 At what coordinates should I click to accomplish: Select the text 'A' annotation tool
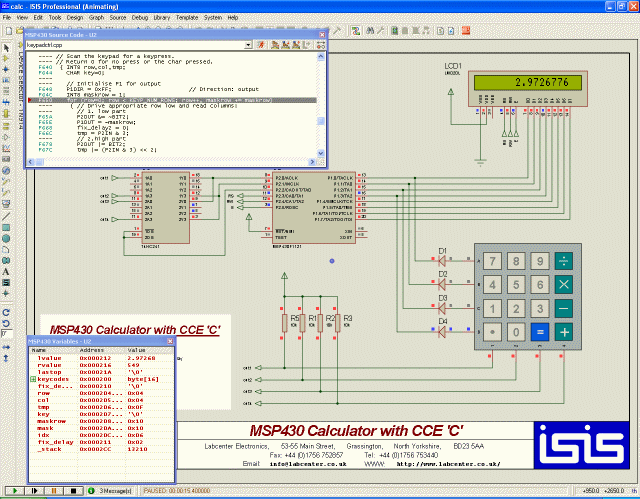pos(7,273)
